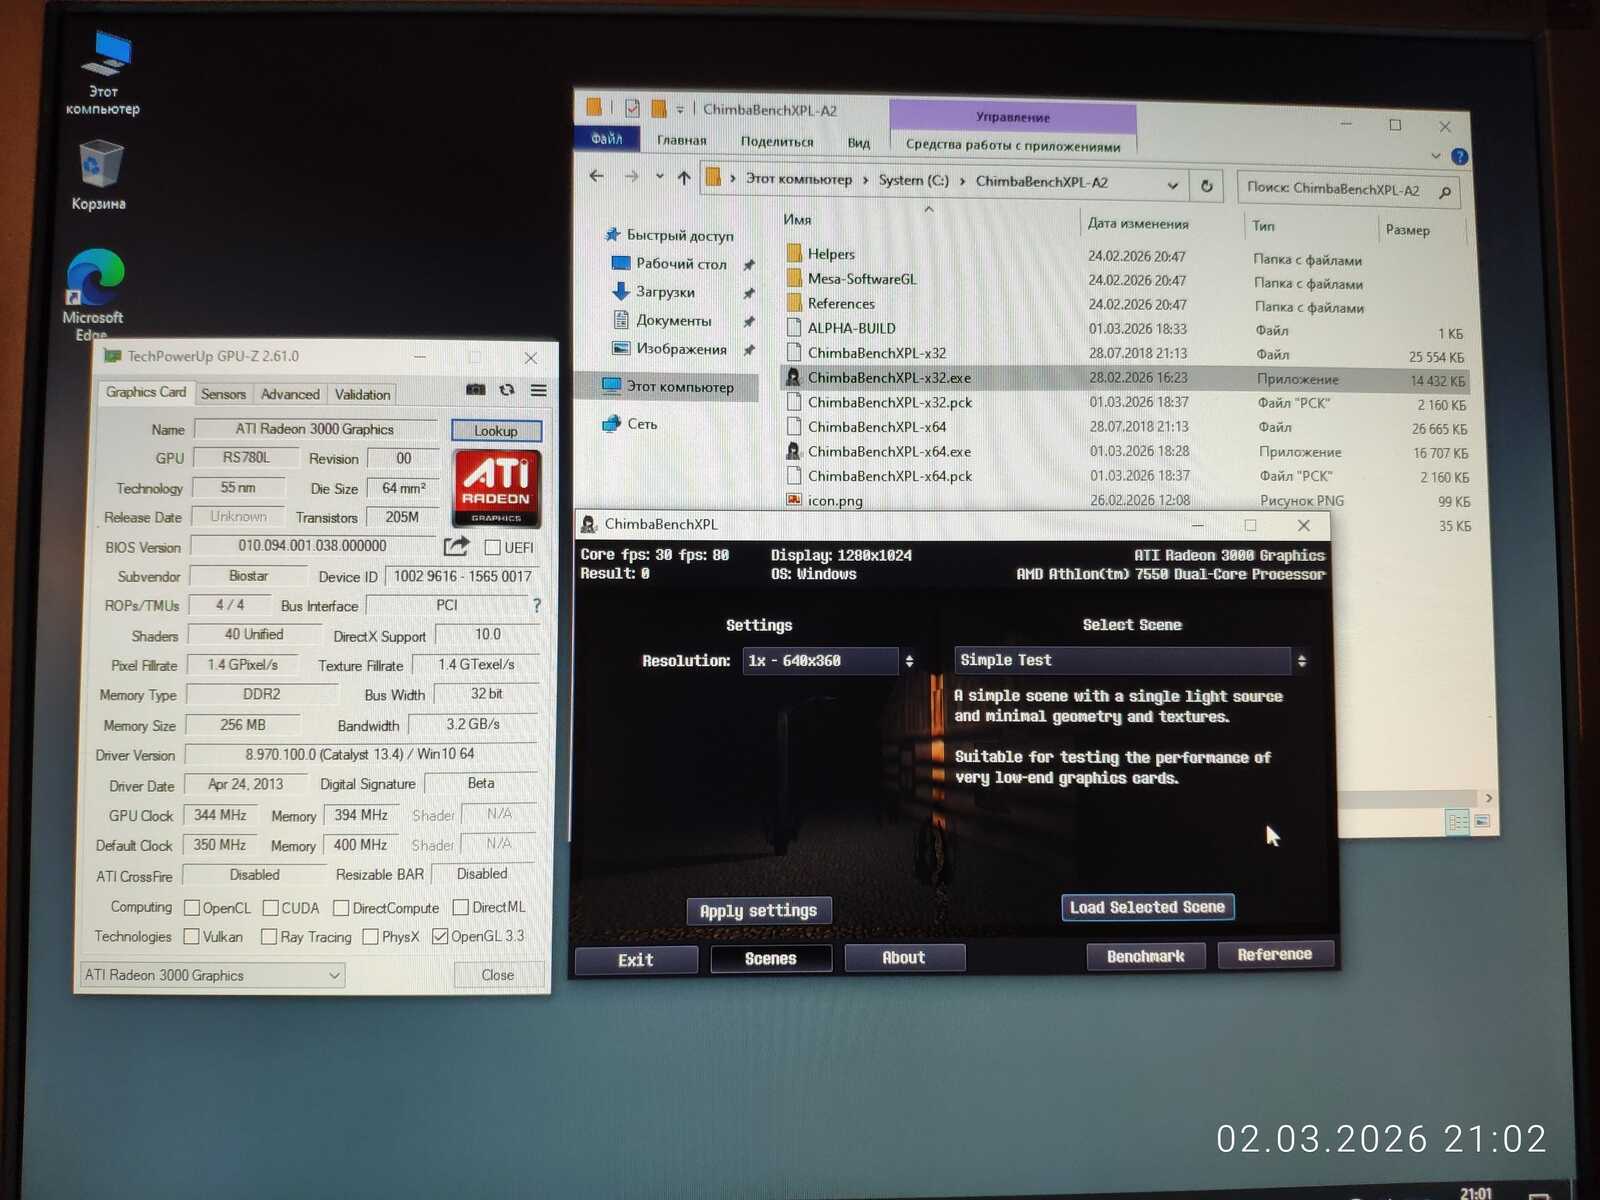
Task: Open the Поделиться ribbon tab
Action: [x=777, y=142]
